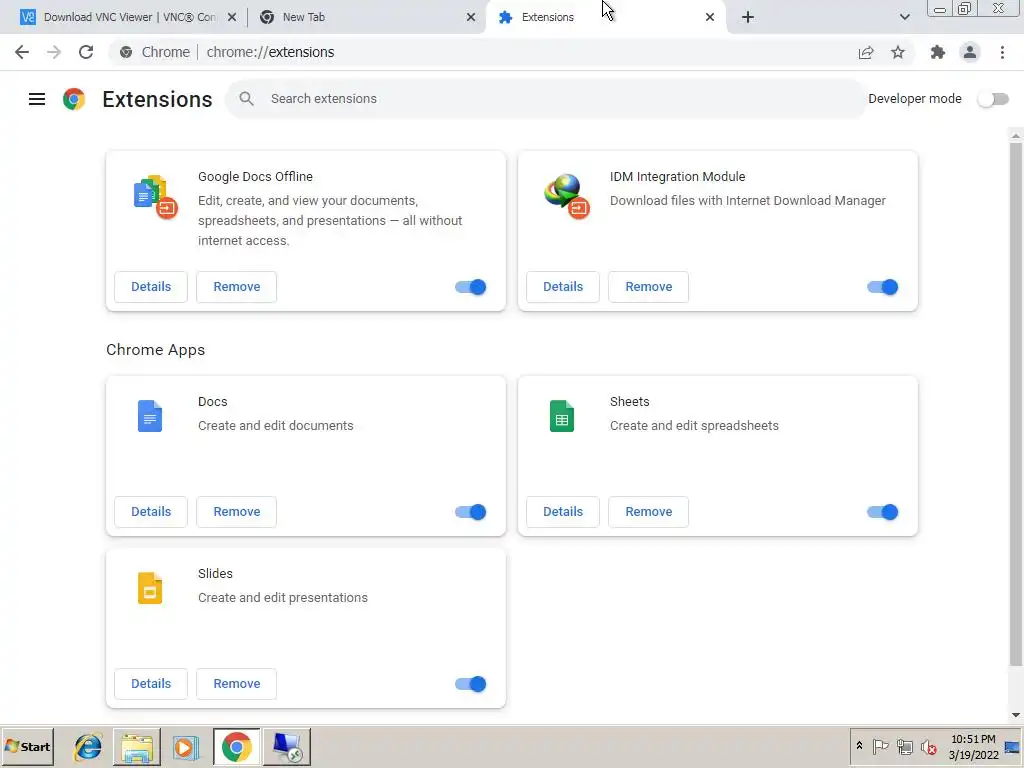Close the Extensions tab
The height and width of the screenshot is (768, 1024).
710,17
